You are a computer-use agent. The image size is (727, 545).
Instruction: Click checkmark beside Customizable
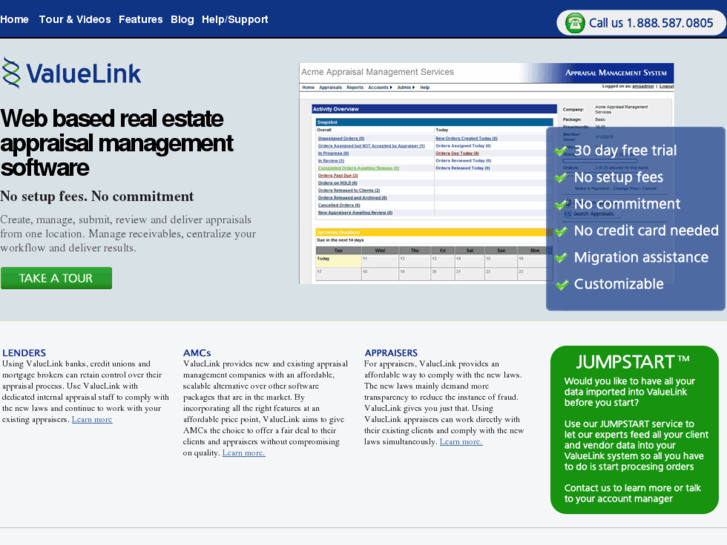[x=561, y=284]
